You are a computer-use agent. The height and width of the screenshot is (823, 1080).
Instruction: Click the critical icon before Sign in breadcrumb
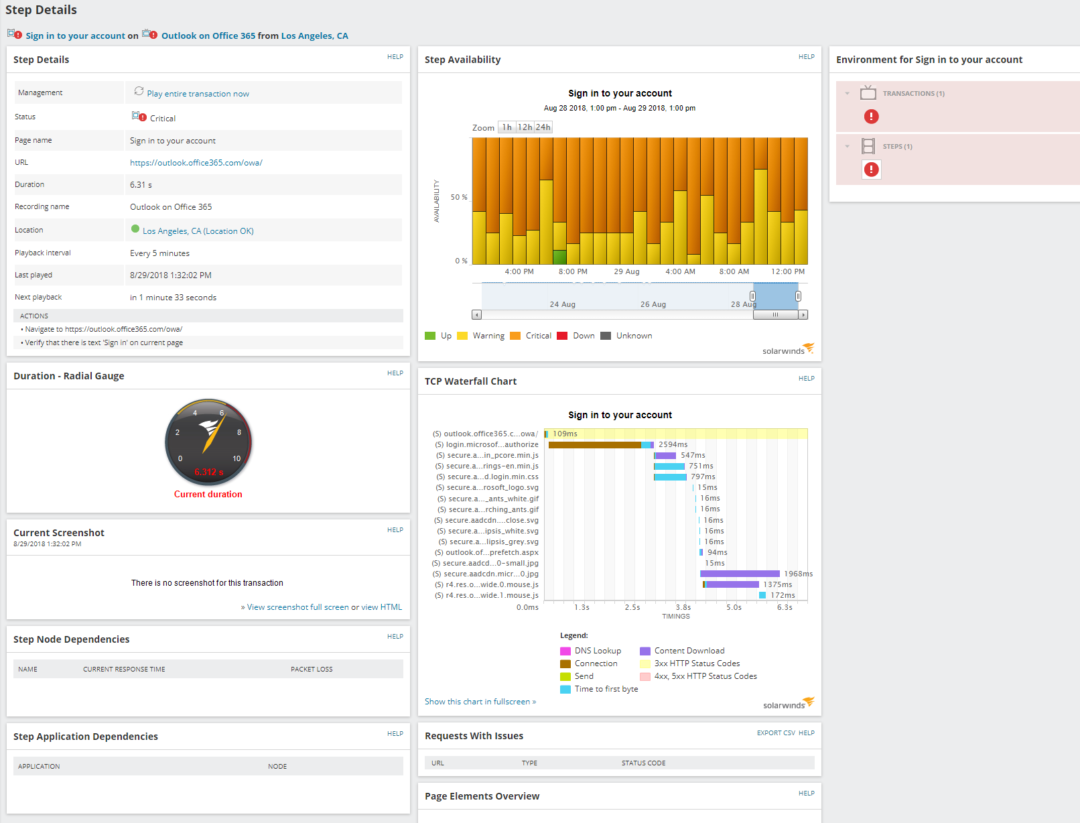(x=14, y=34)
